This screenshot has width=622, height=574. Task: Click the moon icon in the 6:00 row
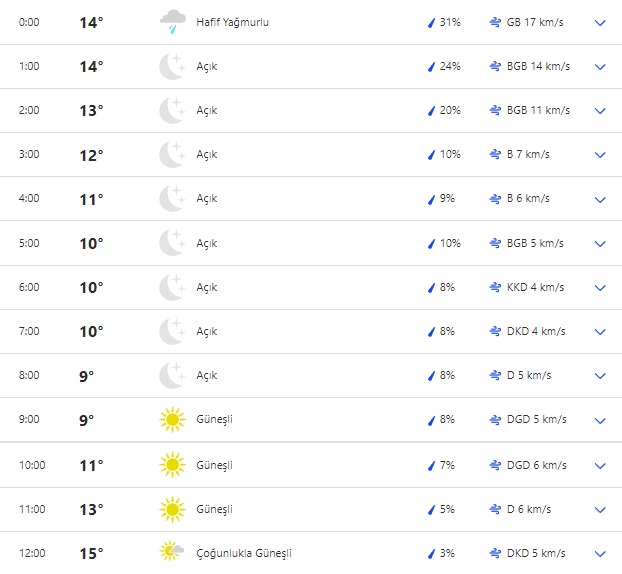point(172,287)
